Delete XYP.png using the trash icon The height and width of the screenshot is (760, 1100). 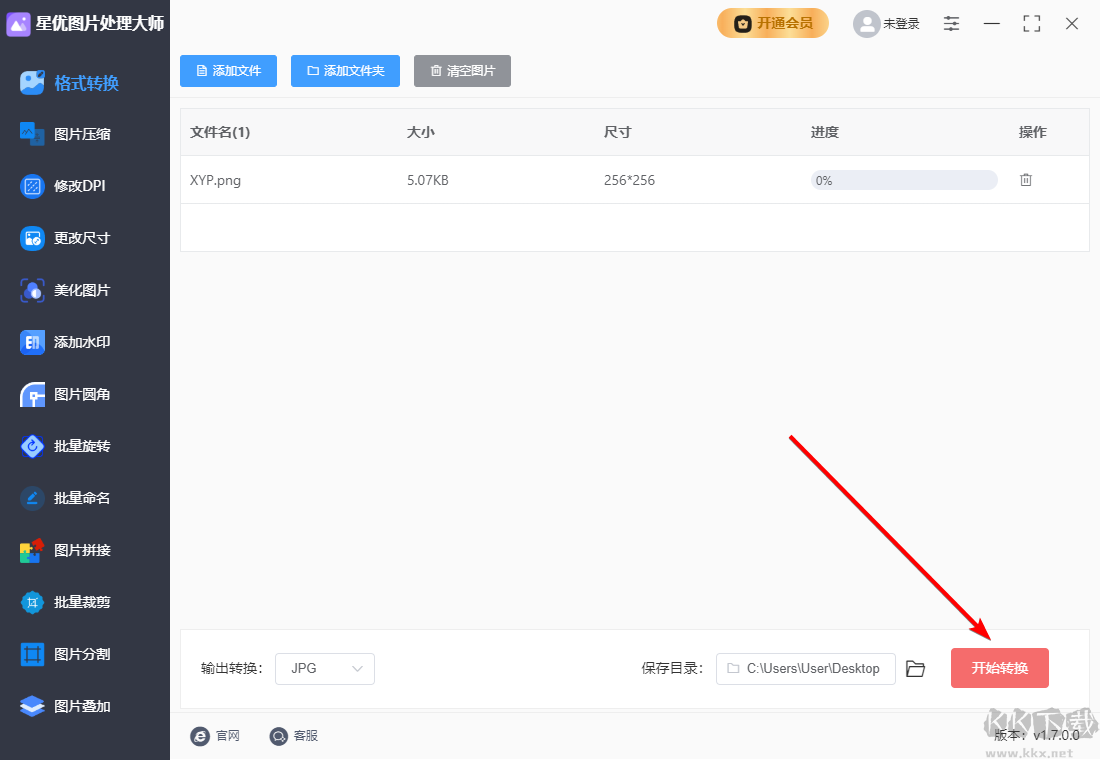click(x=1025, y=179)
